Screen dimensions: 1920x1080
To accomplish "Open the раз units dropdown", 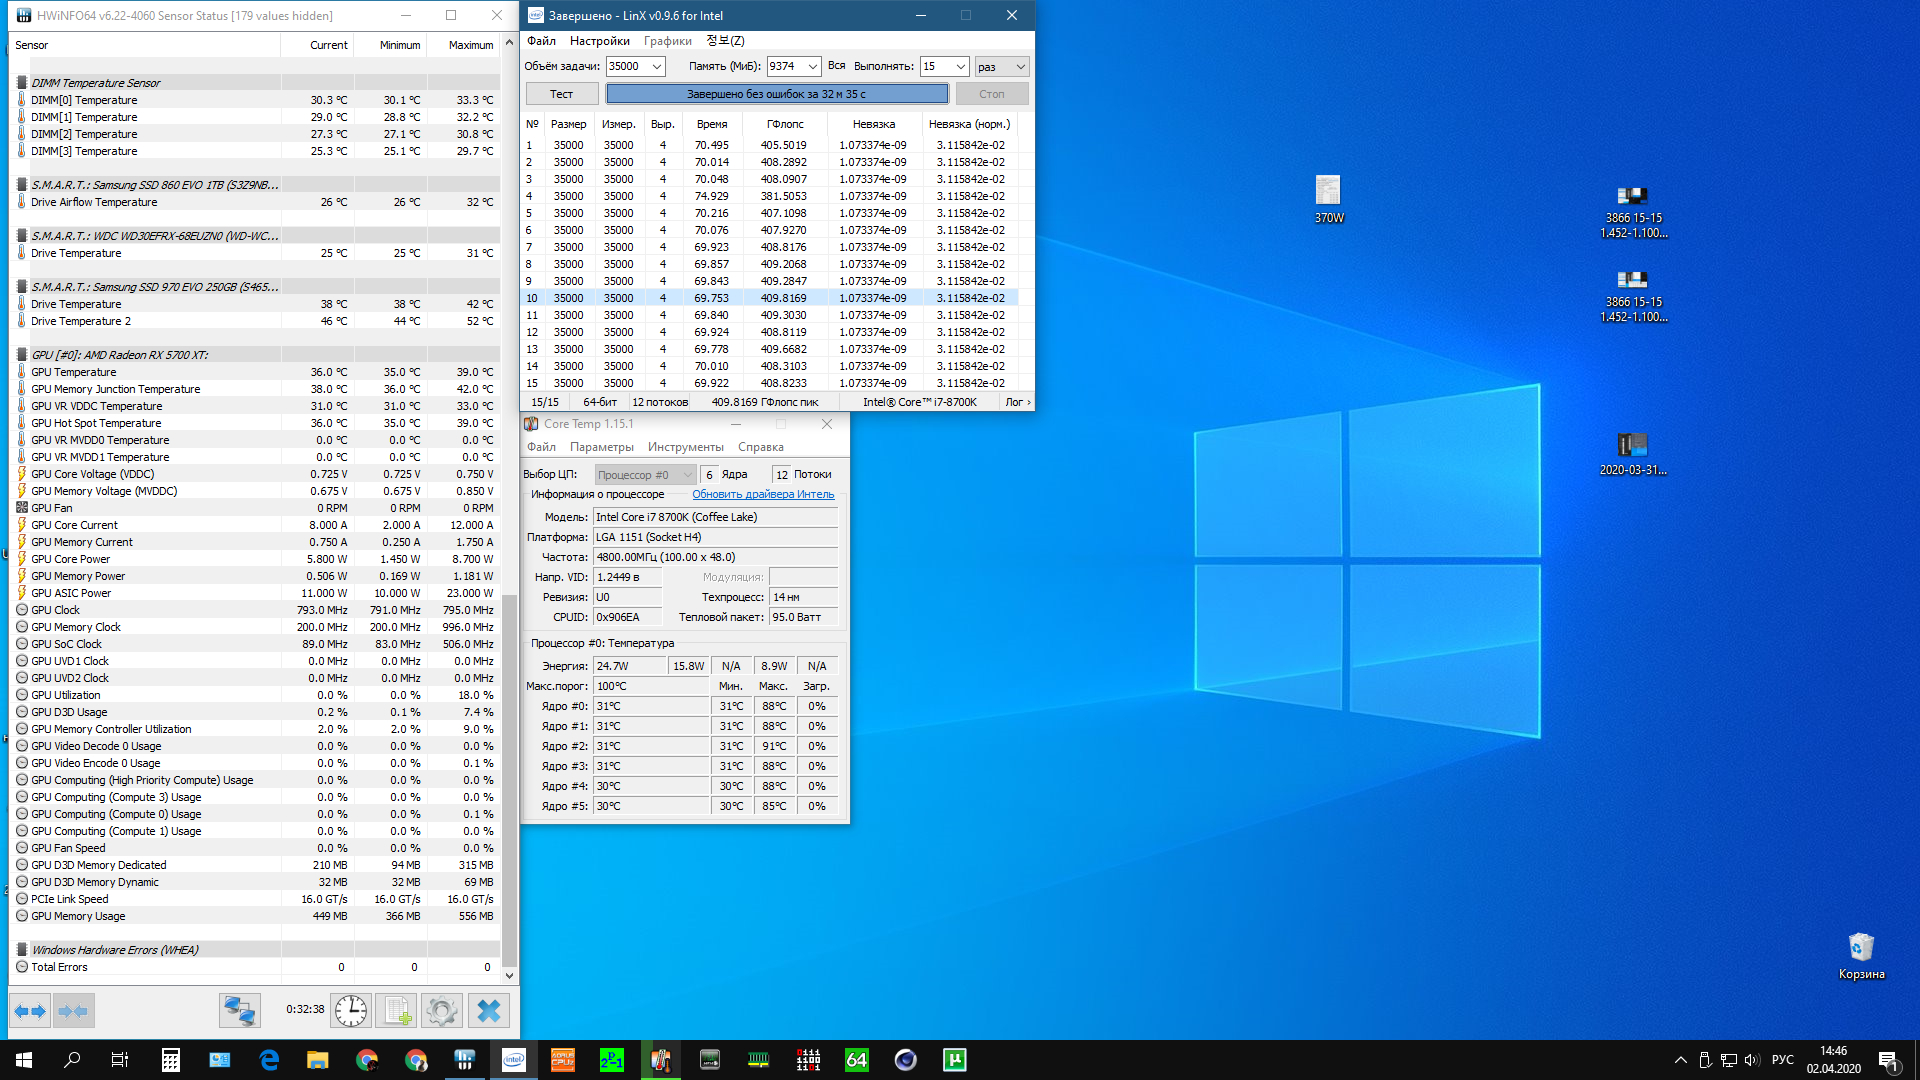I will pos(1020,67).
